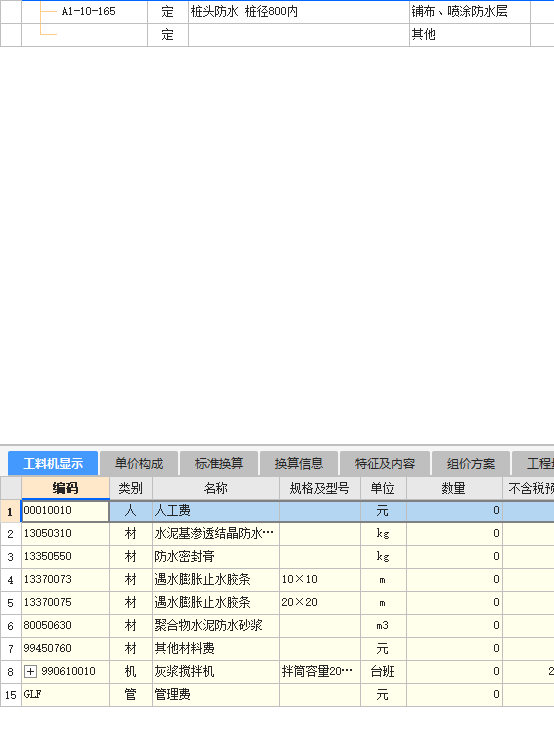The height and width of the screenshot is (736, 554).
Task: Select the 人工费 name cell
Action: tap(216, 511)
